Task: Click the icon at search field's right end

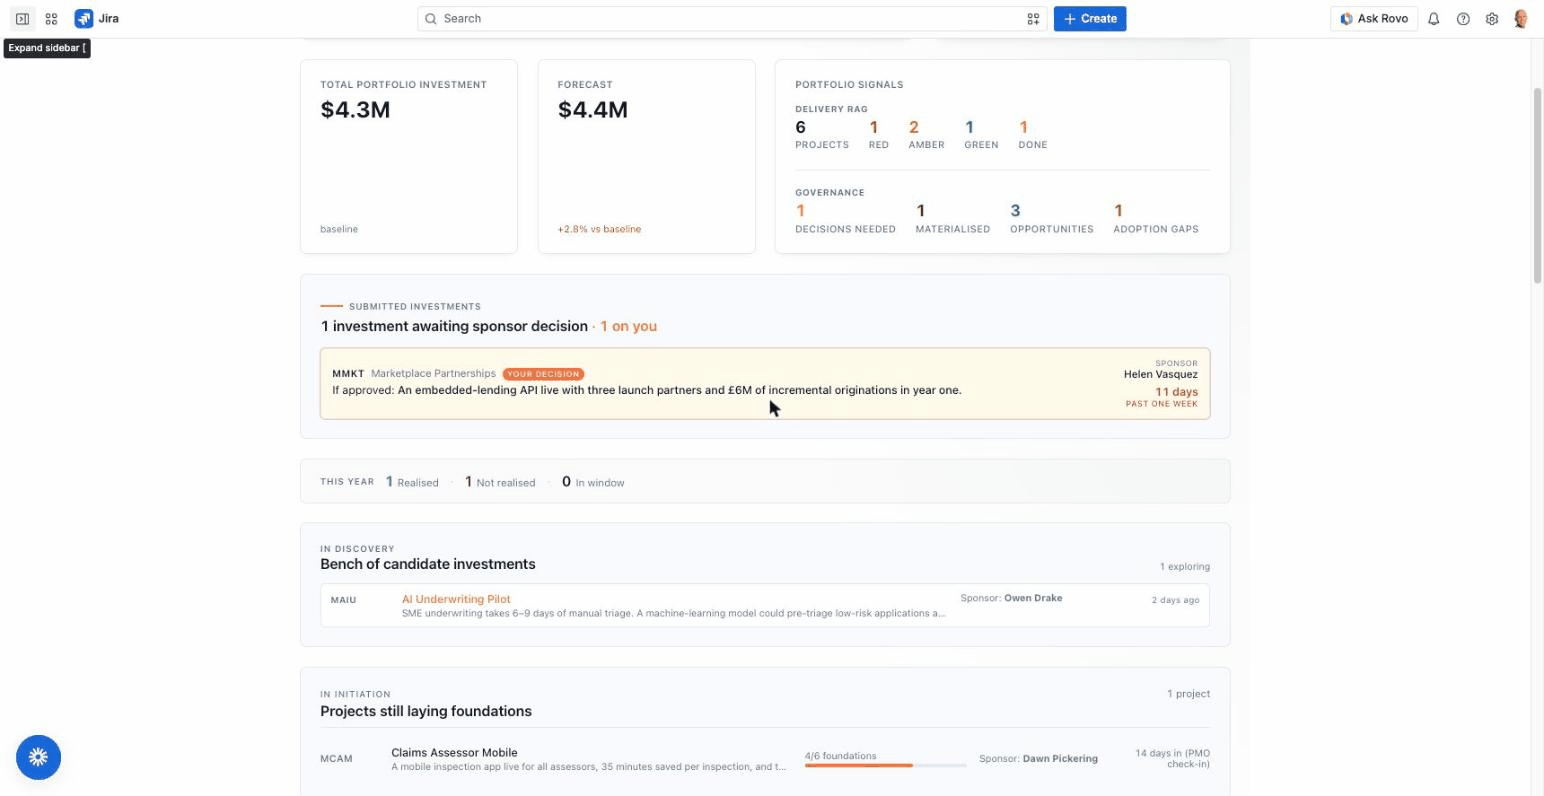Action: coord(1033,19)
